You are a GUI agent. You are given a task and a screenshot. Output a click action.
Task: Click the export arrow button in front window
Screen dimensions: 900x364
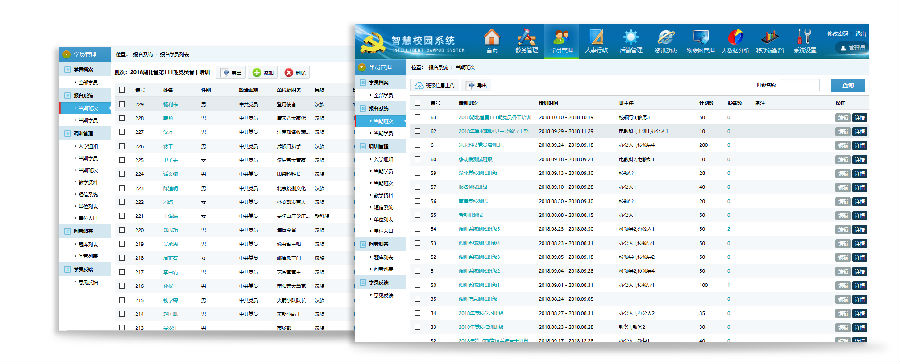tap(477, 86)
